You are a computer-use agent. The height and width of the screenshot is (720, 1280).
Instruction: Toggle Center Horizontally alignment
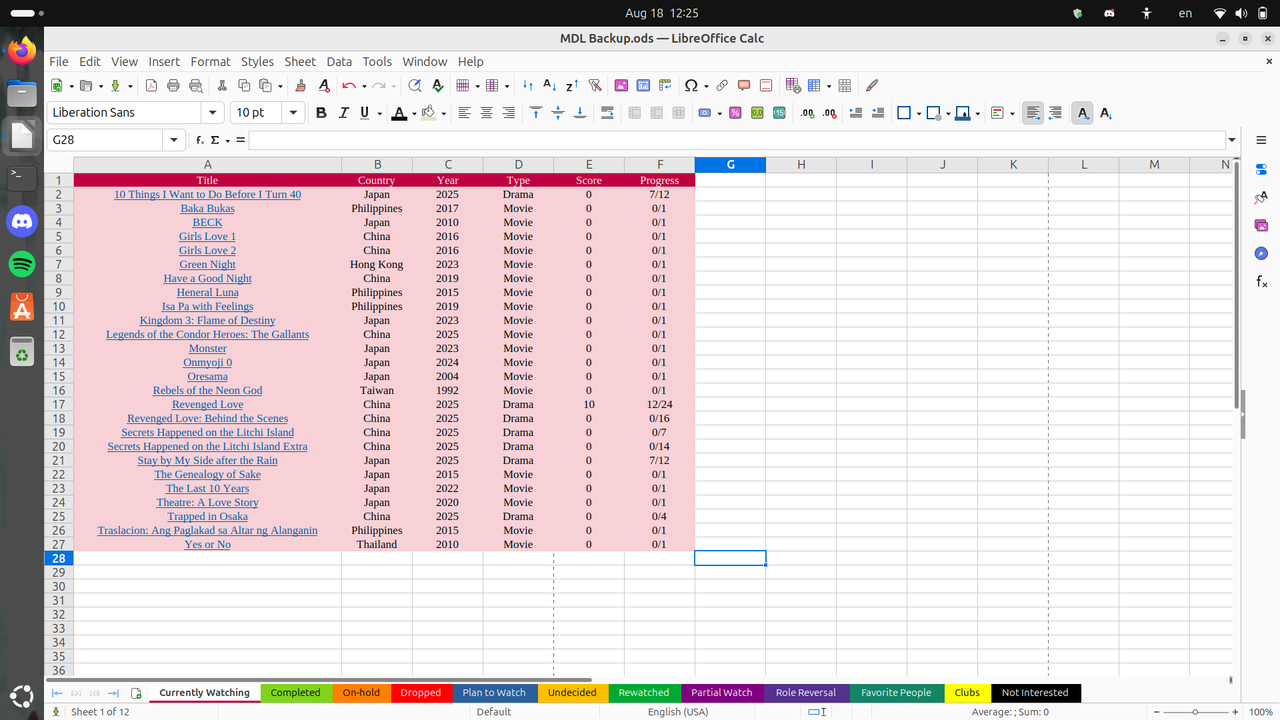486,113
